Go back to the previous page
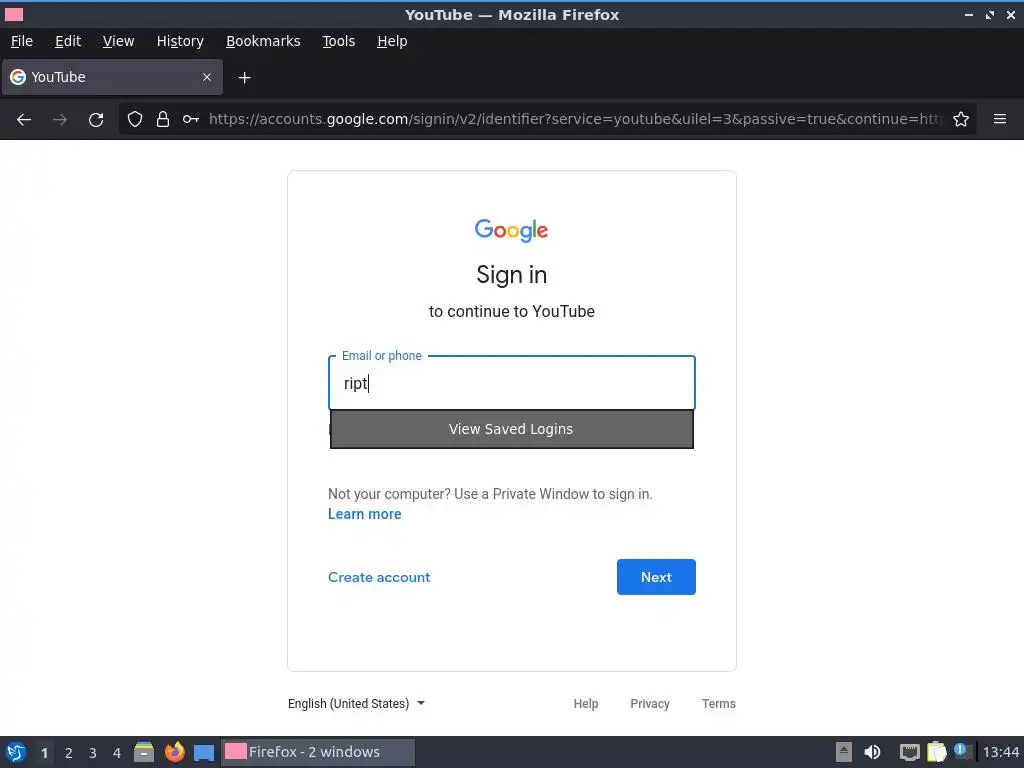This screenshot has width=1024, height=768. [24, 120]
